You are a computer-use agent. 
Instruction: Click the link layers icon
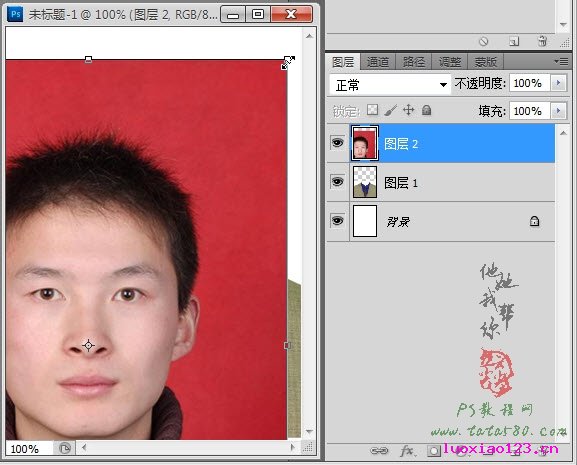pyautogui.click(x=379, y=450)
